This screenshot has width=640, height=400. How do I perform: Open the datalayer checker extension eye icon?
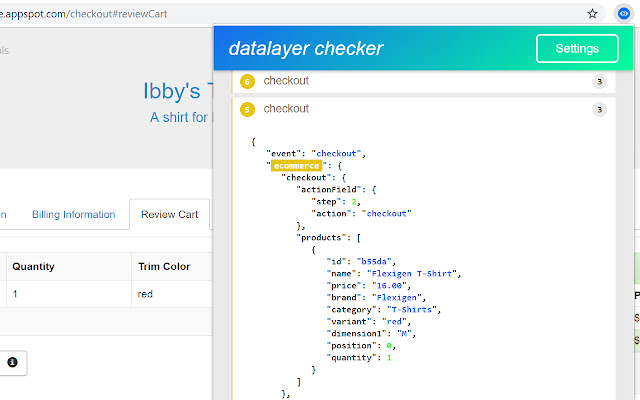pos(623,14)
